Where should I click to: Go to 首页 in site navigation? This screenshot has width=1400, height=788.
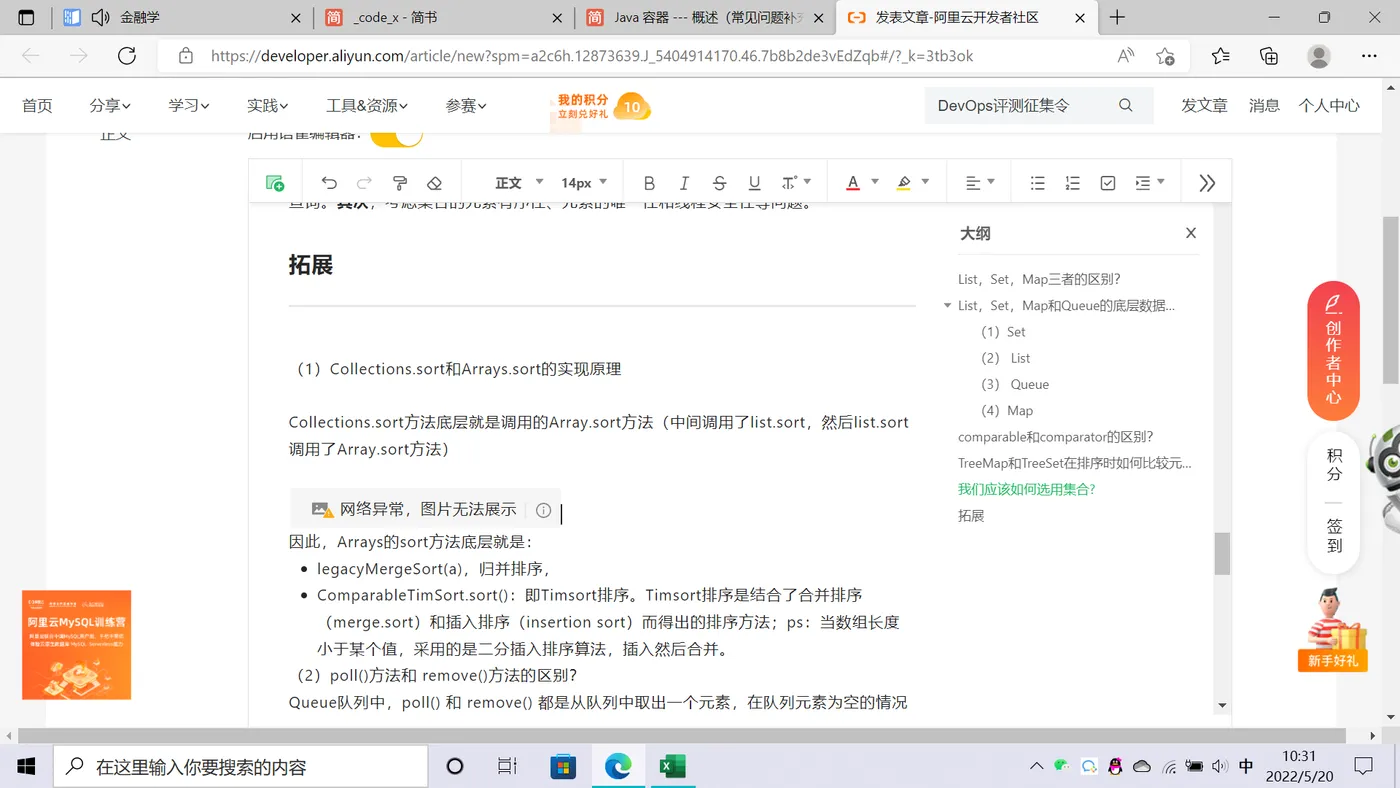click(37, 105)
